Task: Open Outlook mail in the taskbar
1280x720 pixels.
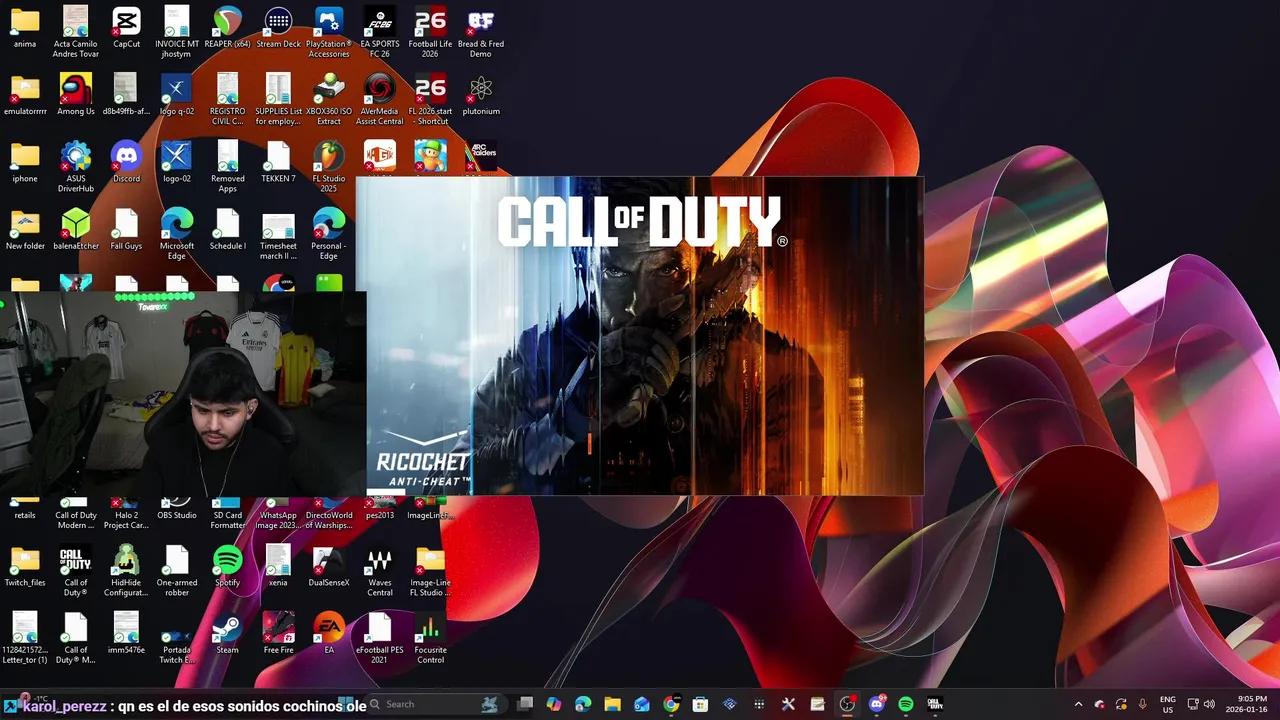Action: (x=642, y=704)
